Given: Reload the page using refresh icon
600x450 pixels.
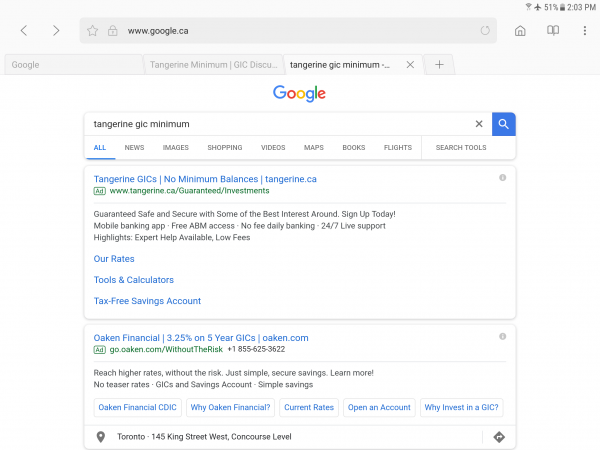Looking at the screenshot, I should [x=485, y=31].
